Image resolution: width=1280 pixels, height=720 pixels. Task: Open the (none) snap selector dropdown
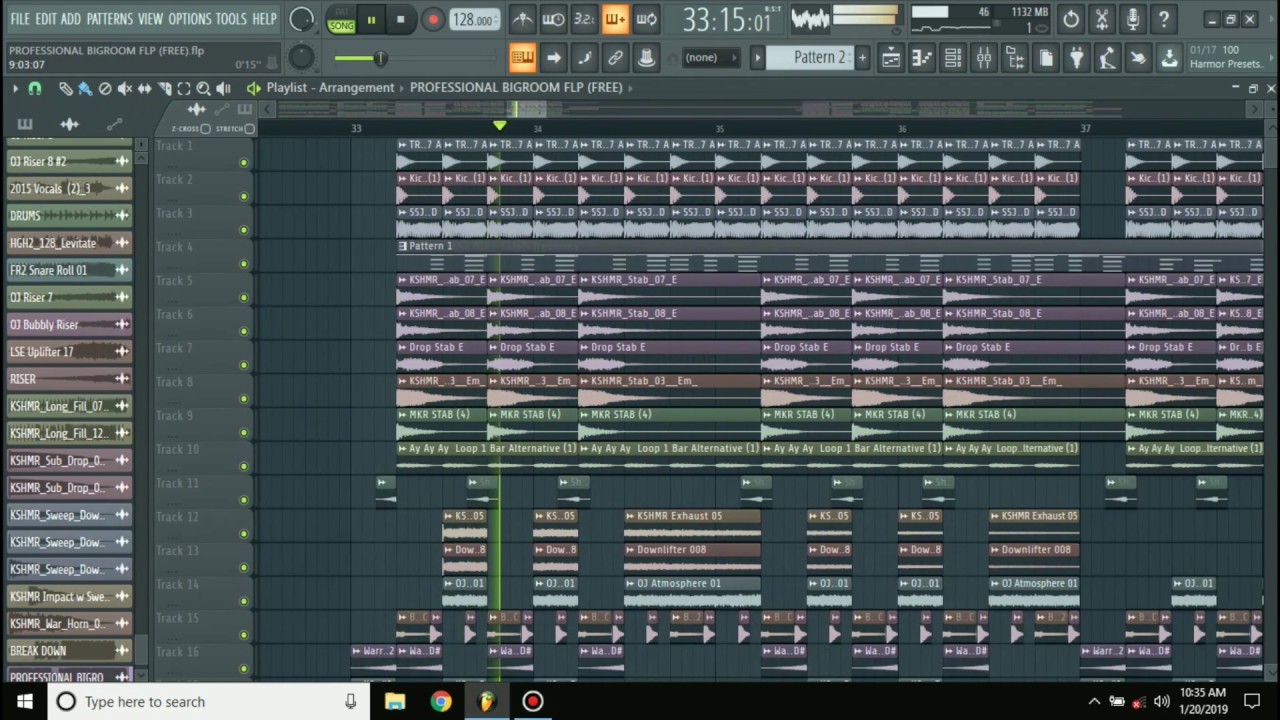[x=709, y=58]
